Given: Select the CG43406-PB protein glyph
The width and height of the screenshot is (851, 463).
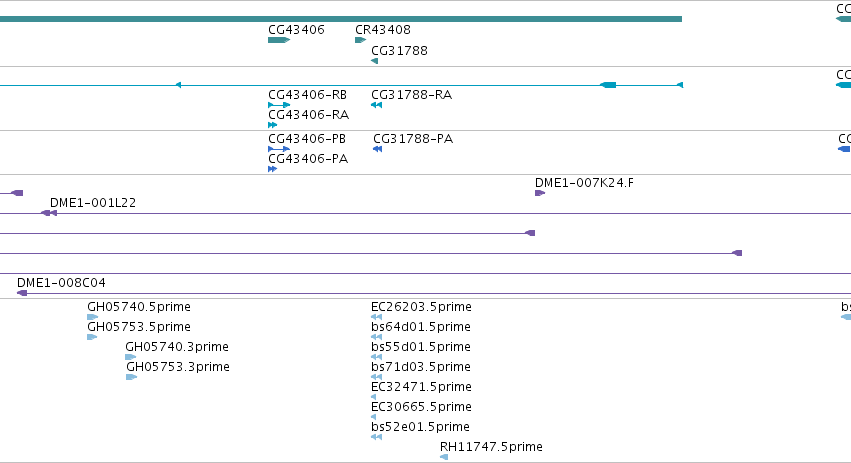Looking at the screenshot, I should (279, 149).
